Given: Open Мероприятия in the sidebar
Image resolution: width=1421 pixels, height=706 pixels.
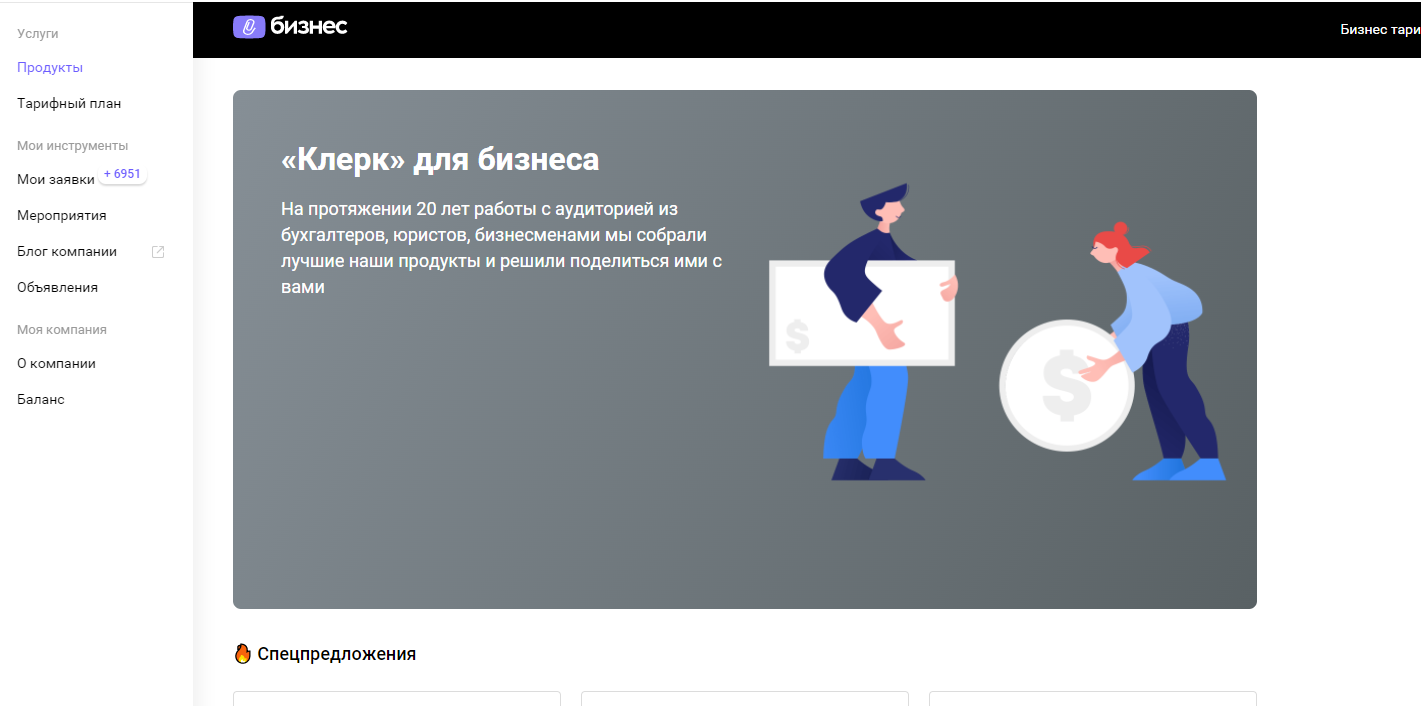Looking at the screenshot, I should [62, 216].
